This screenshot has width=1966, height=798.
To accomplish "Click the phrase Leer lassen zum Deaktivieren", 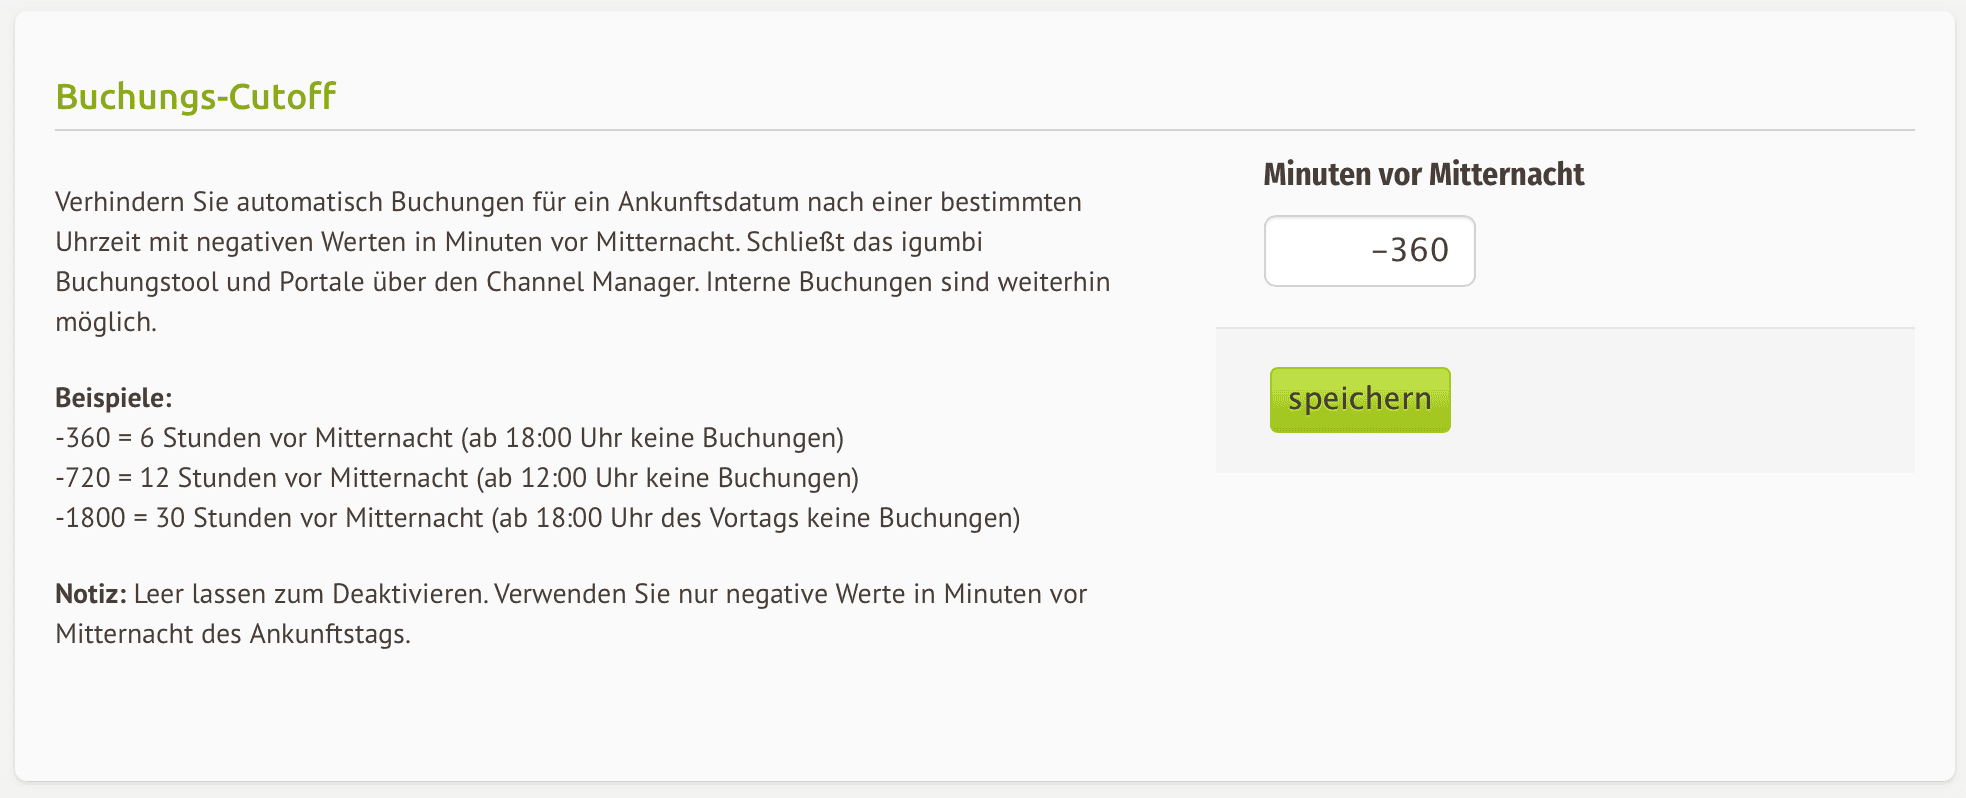I will pos(310,593).
